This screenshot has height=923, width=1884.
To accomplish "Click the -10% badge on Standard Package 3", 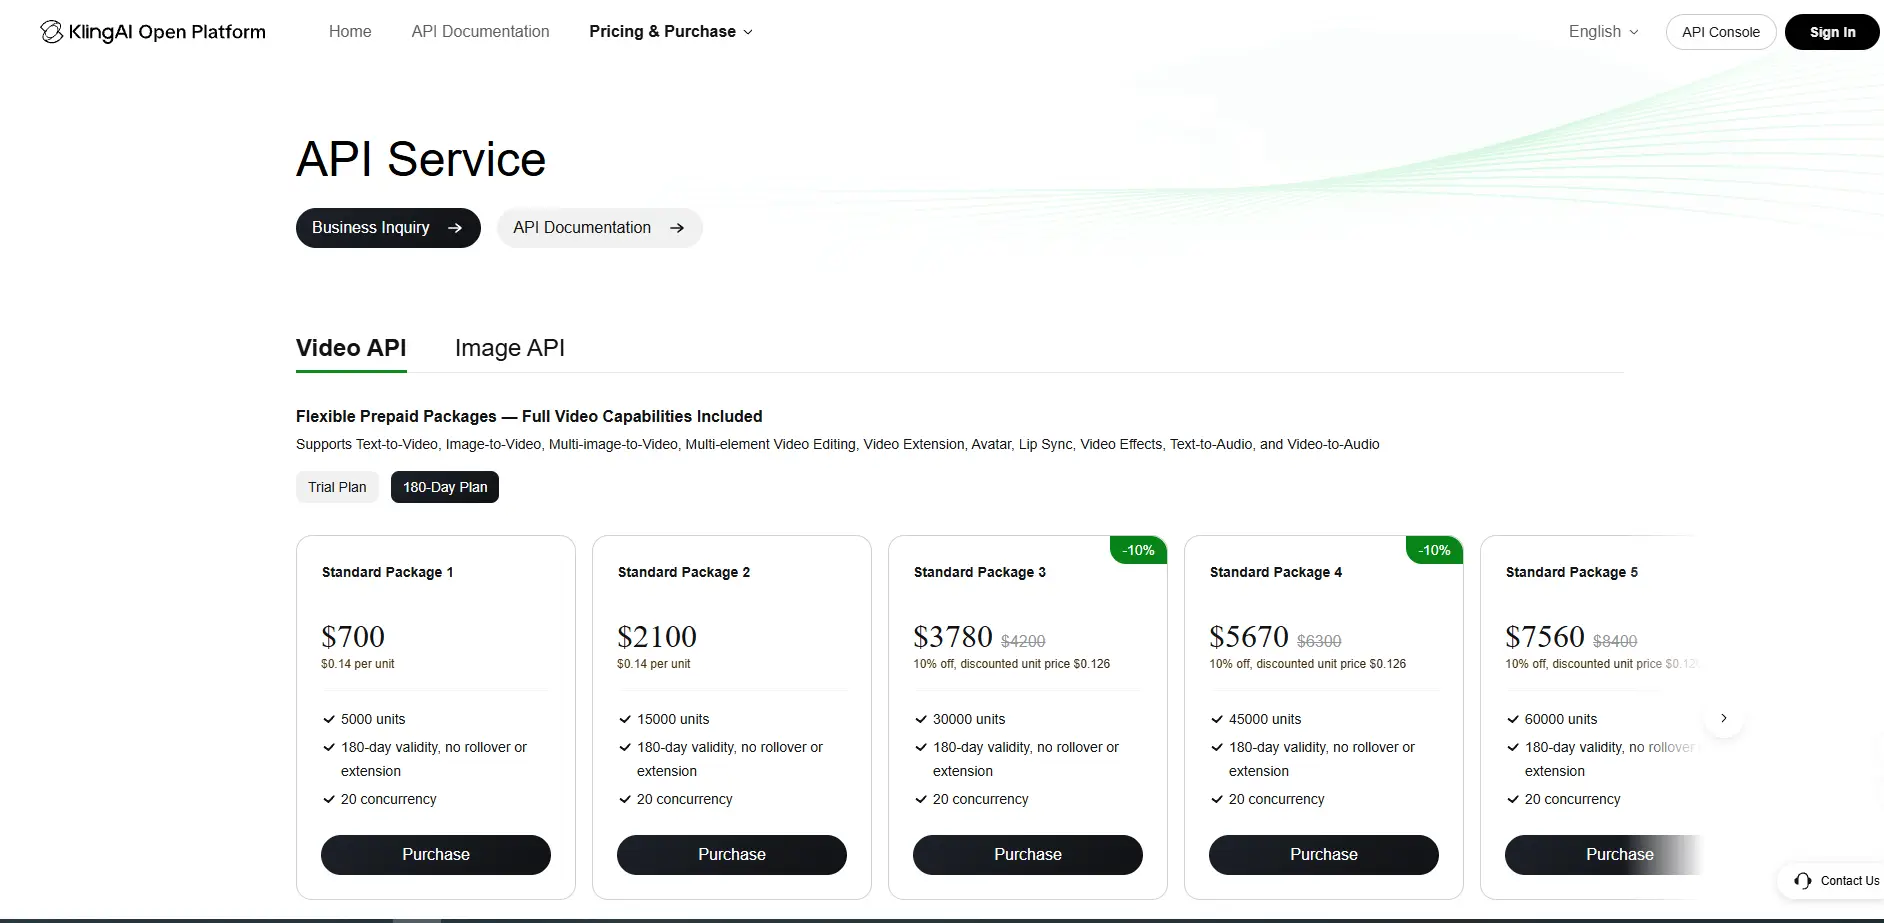I will tap(1138, 550).
